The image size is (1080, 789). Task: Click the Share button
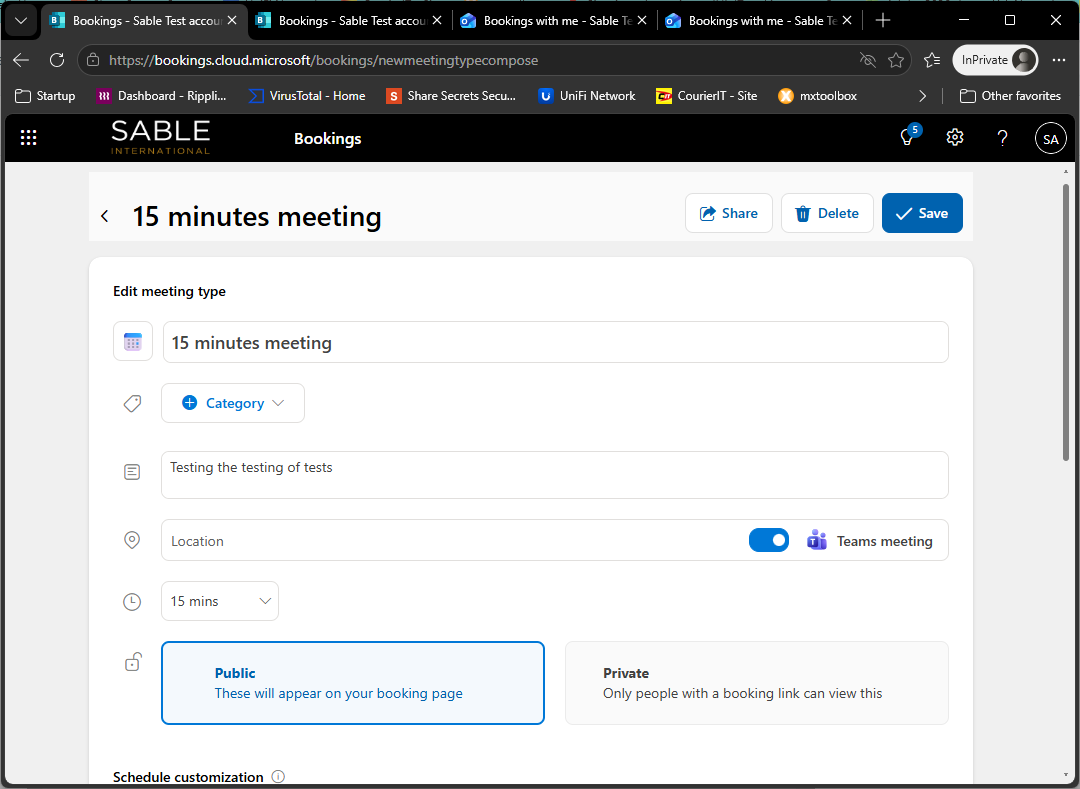[729, 213]
